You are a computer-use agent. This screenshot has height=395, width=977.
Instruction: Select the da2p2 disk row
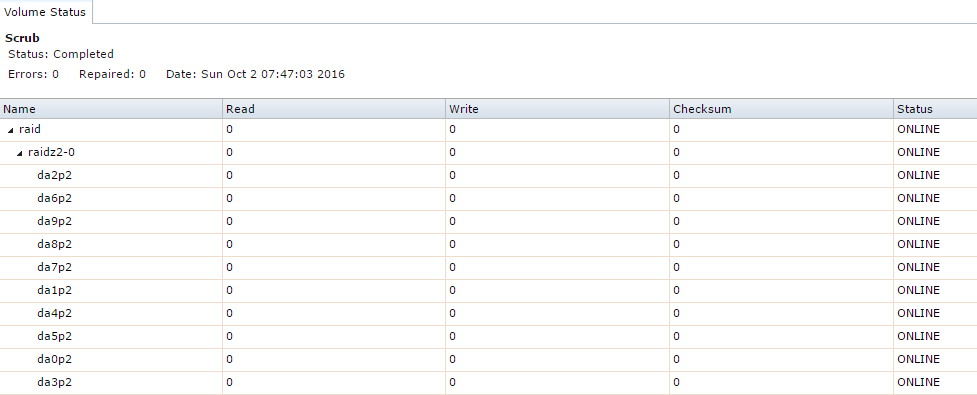click(488, 176)
